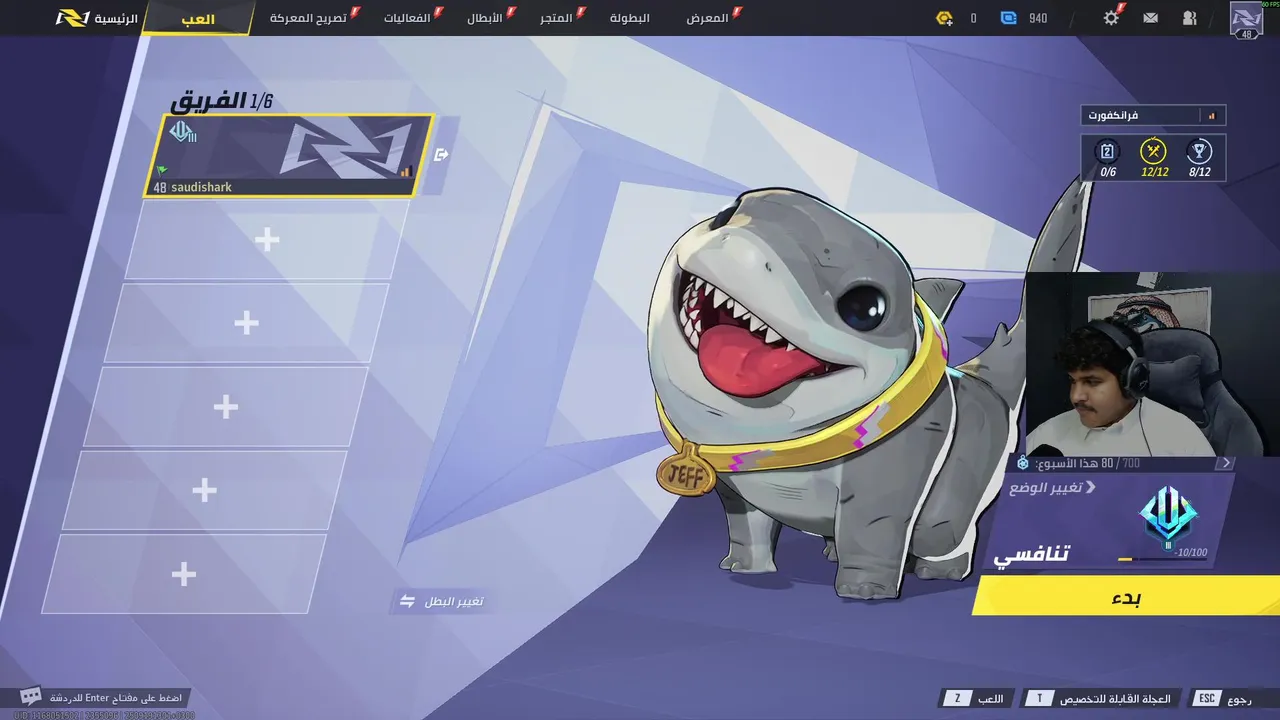Click the level 48 profile avatar
The image size is (1280, 720).
coord(1246,20)
